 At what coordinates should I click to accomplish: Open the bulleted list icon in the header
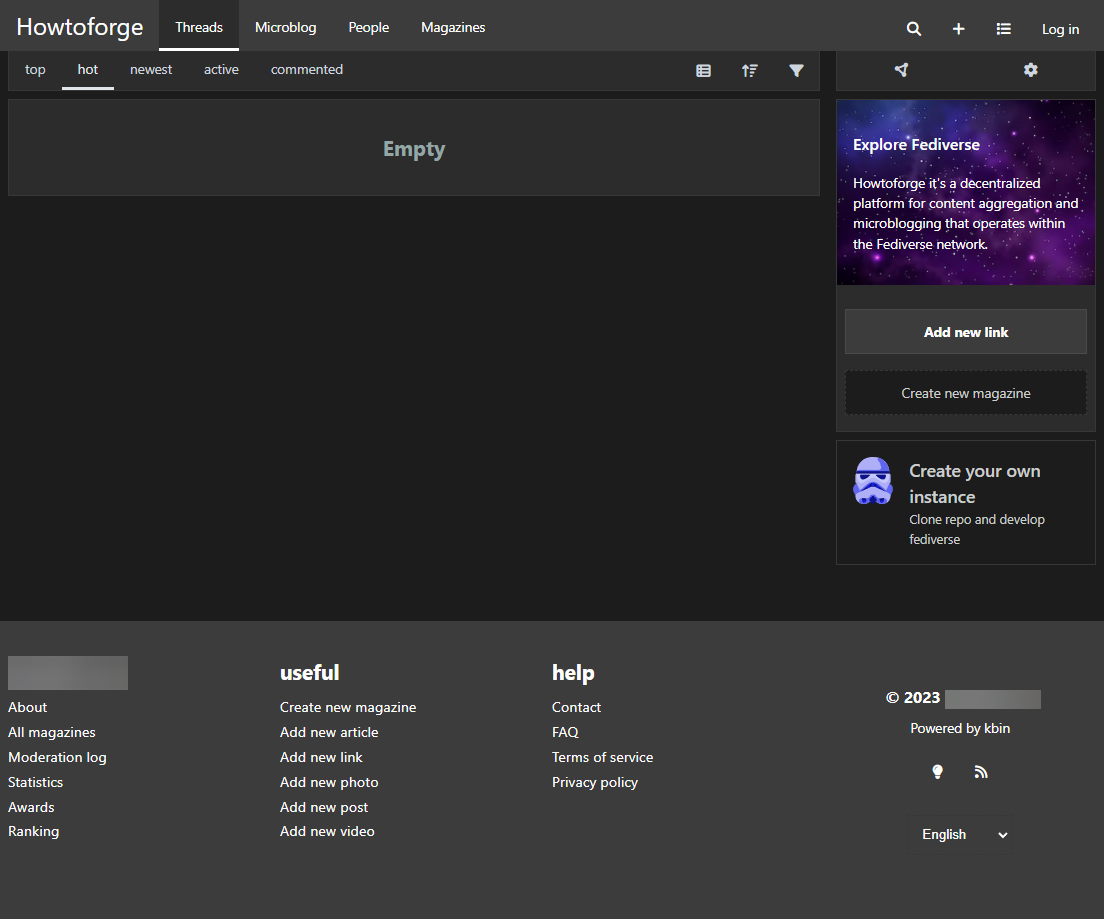[x=1003, y=29]
